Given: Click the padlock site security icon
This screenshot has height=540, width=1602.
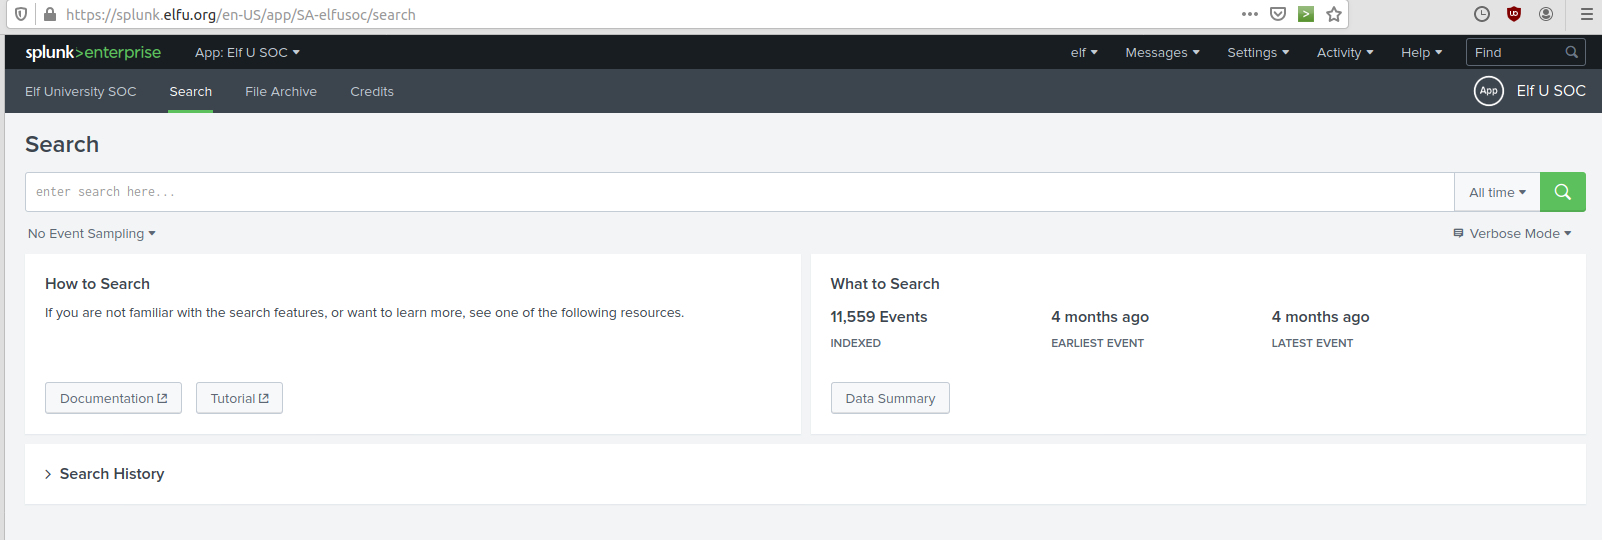Looking at the screenshot, I should click(x=50, y=14).
